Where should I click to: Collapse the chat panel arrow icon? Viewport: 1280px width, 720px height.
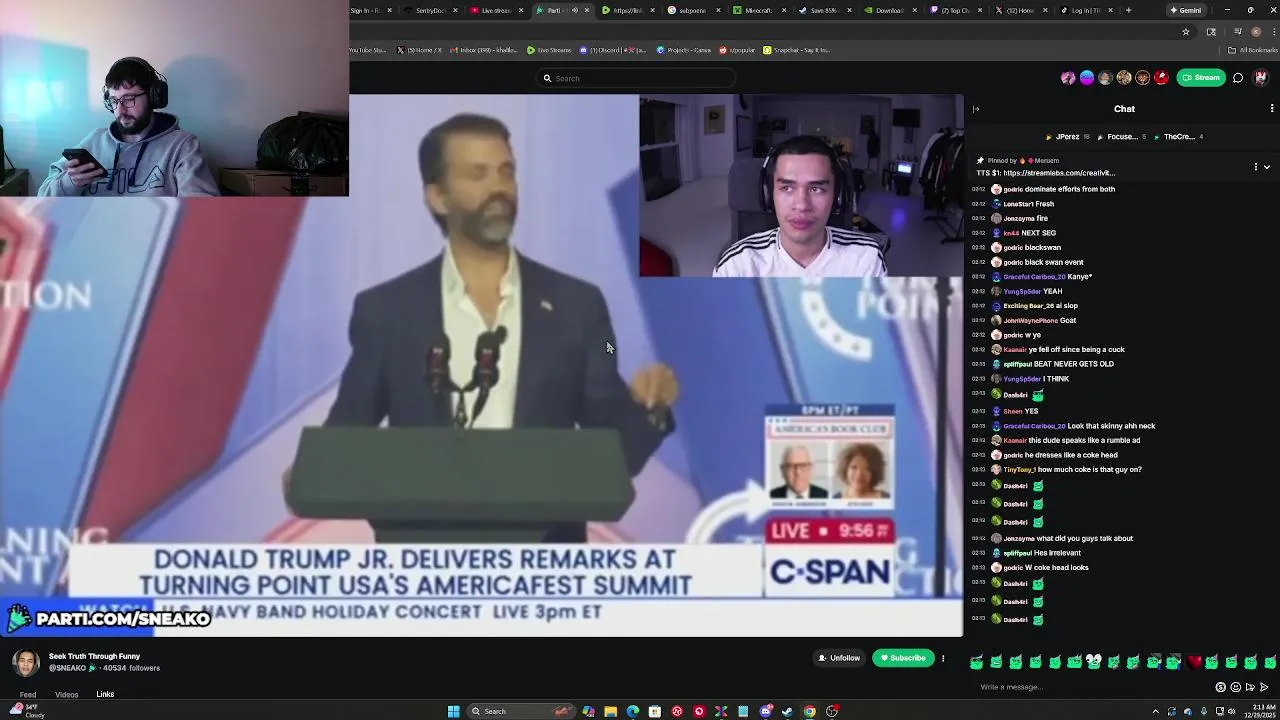[976, 109]
